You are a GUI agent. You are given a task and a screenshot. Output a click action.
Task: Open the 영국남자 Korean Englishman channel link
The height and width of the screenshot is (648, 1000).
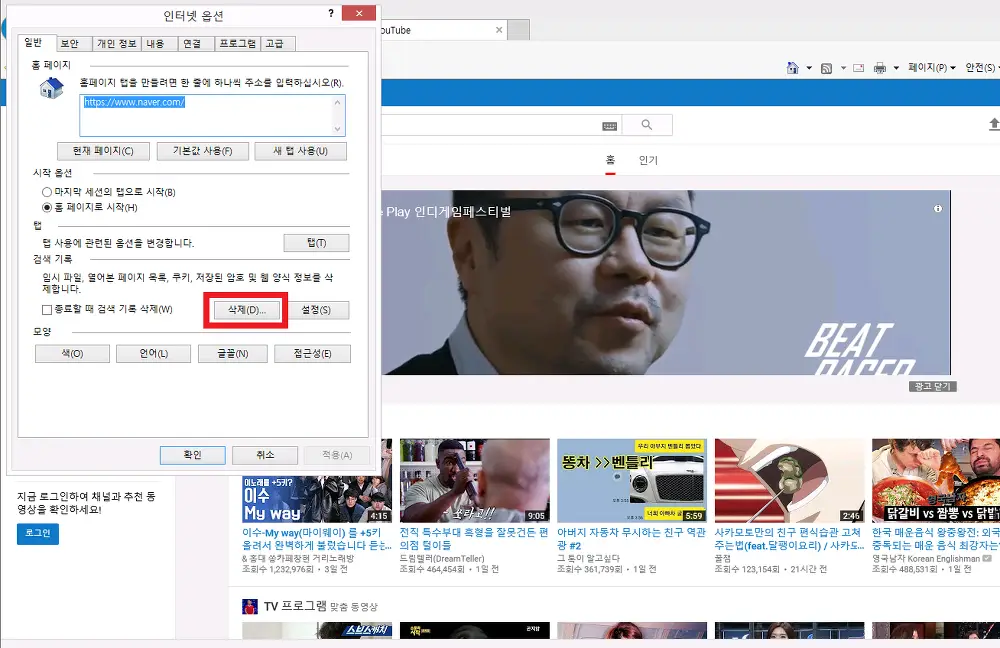926,559
